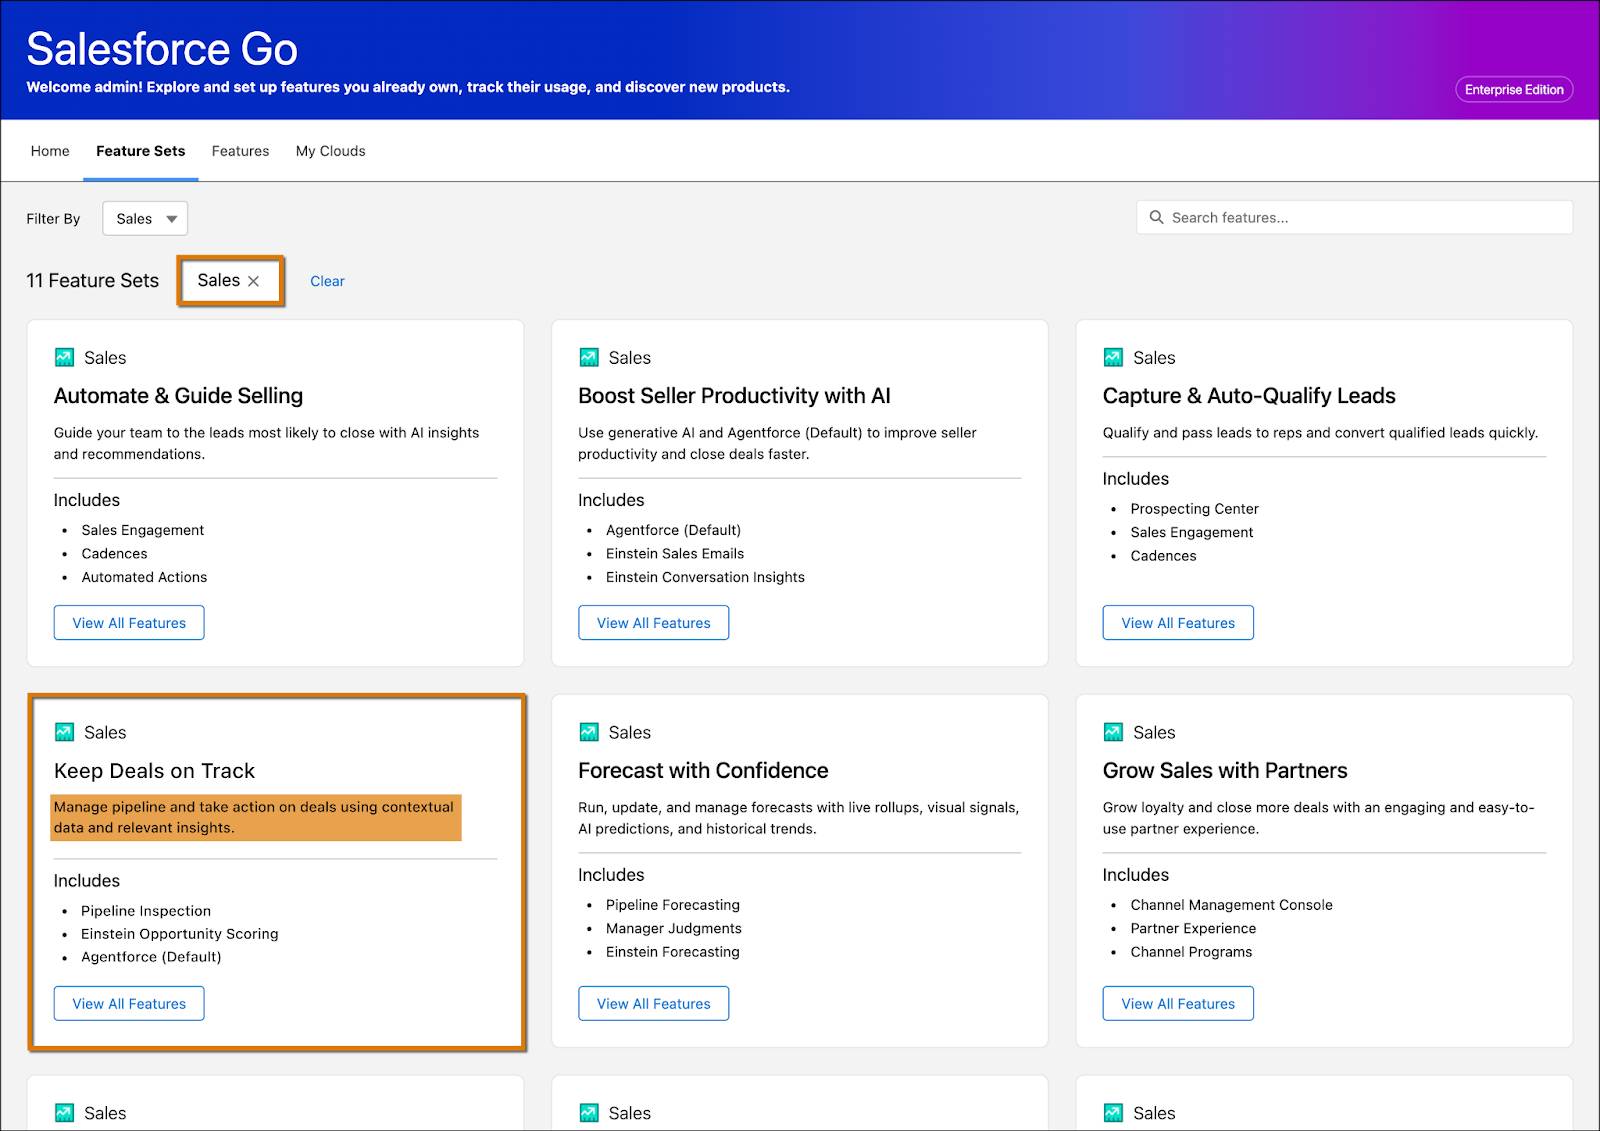View All Features for Automate & Guide Selling
1600x1131 pixels.
129,623
